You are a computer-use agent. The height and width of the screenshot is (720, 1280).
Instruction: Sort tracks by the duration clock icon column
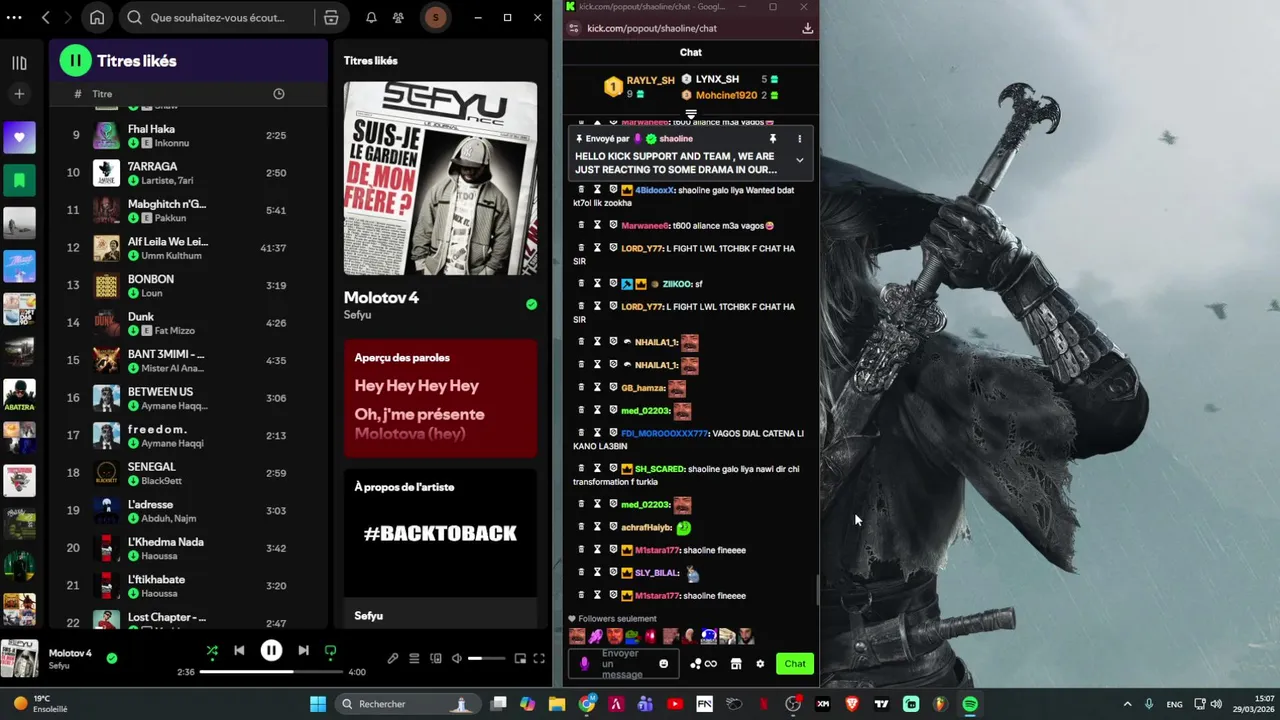click(x=278, y=94)
